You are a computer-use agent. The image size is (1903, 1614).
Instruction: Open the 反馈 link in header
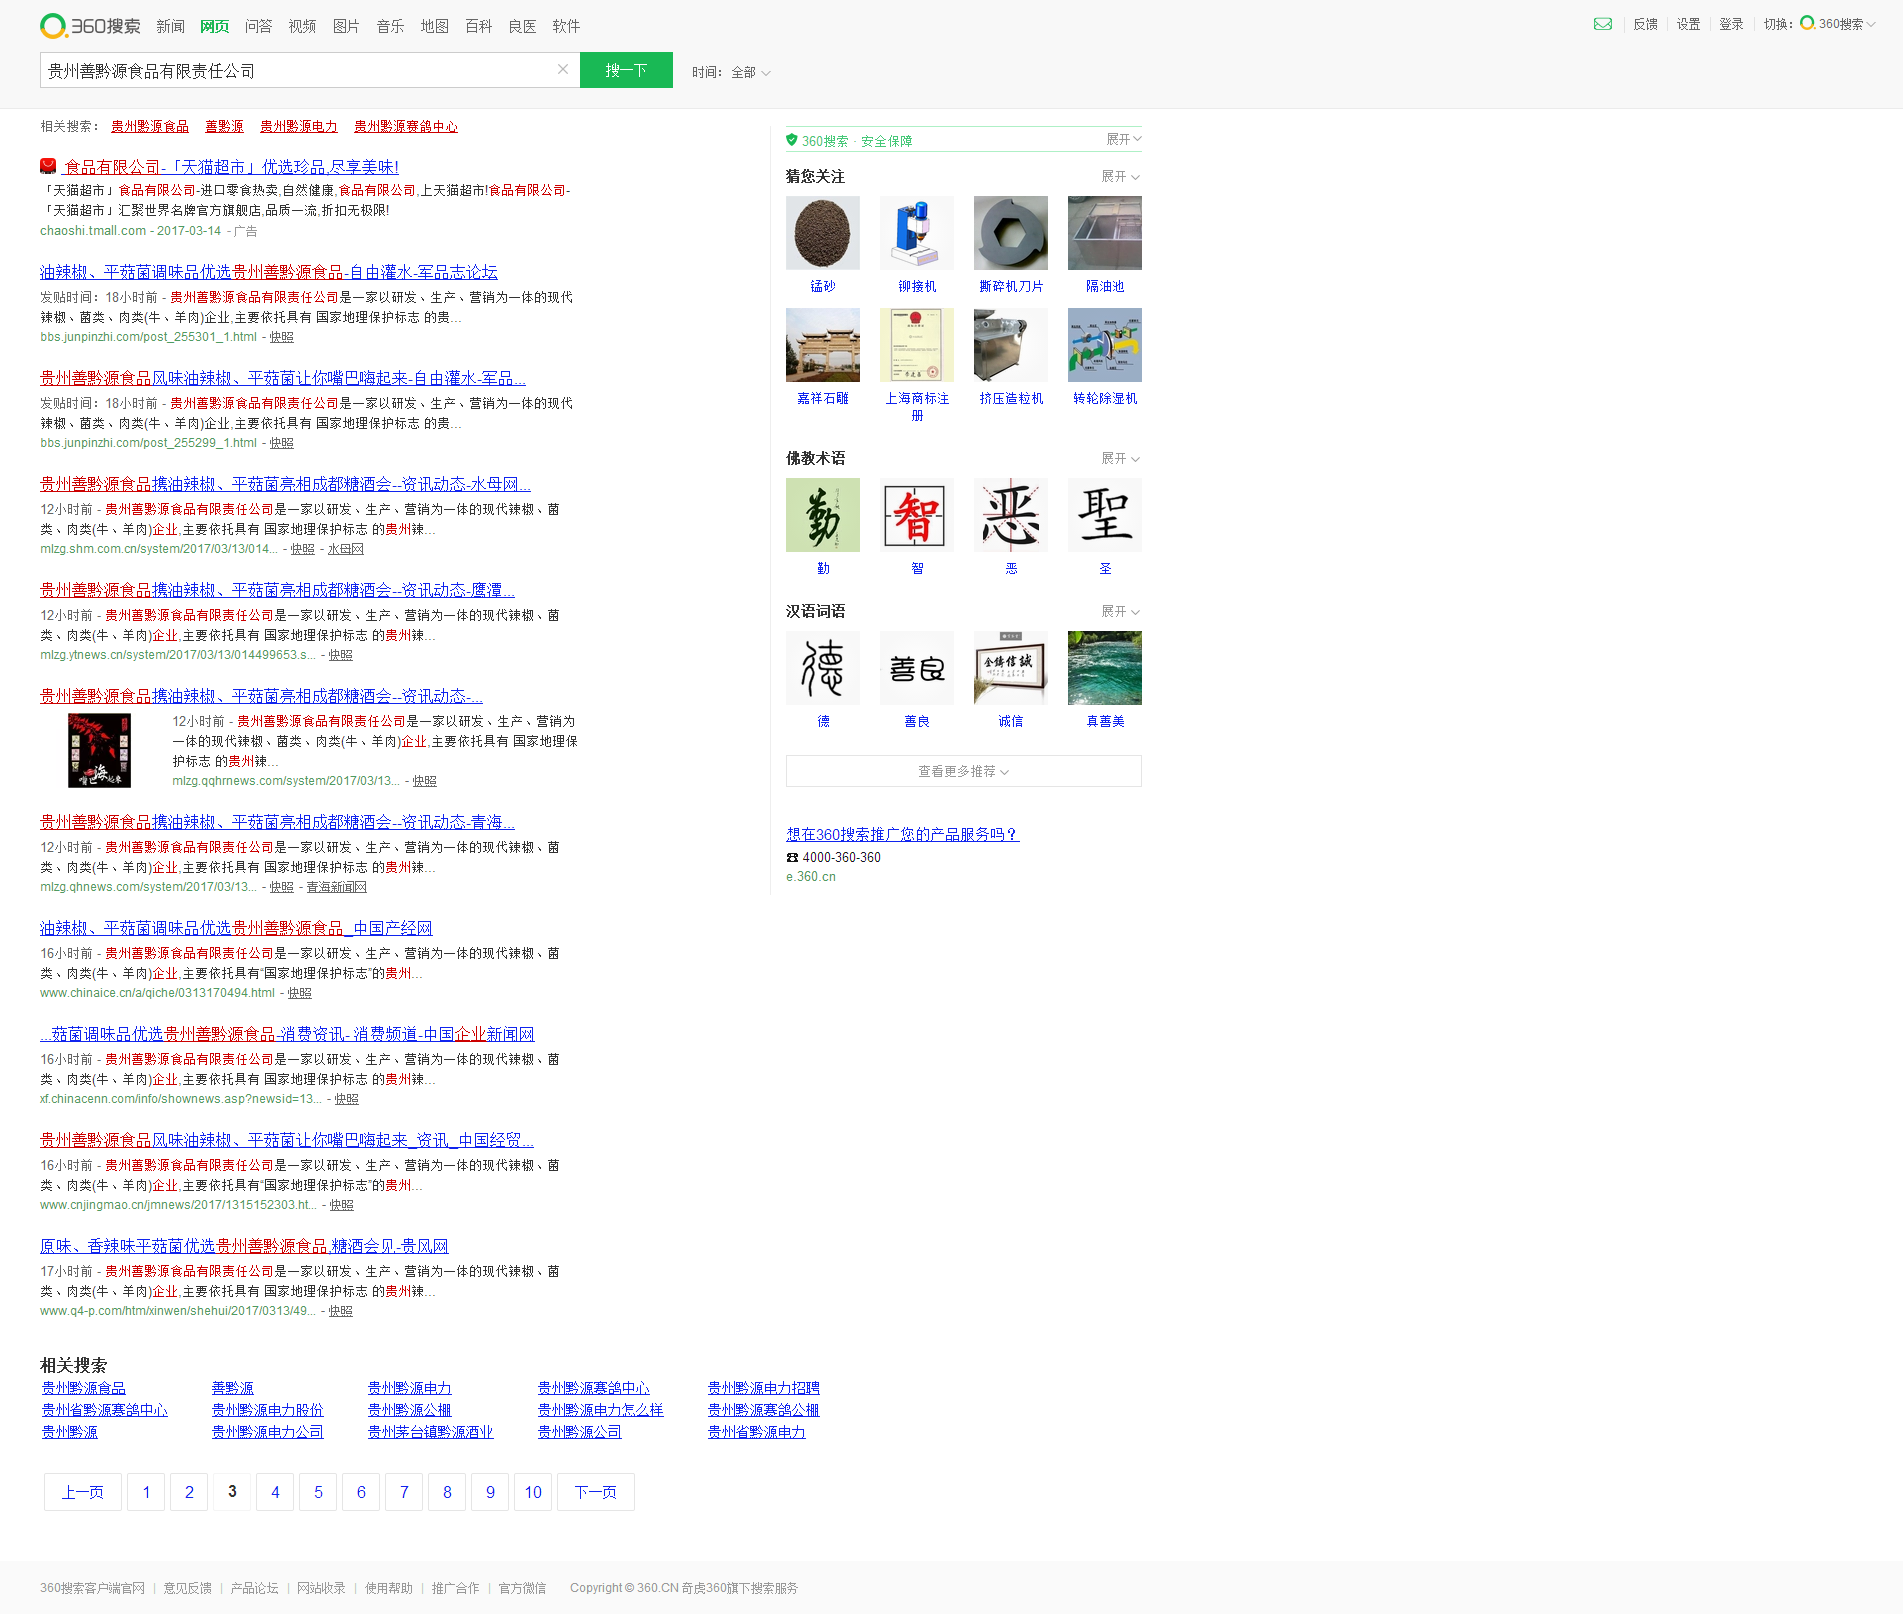click(x=1645, y=24)
